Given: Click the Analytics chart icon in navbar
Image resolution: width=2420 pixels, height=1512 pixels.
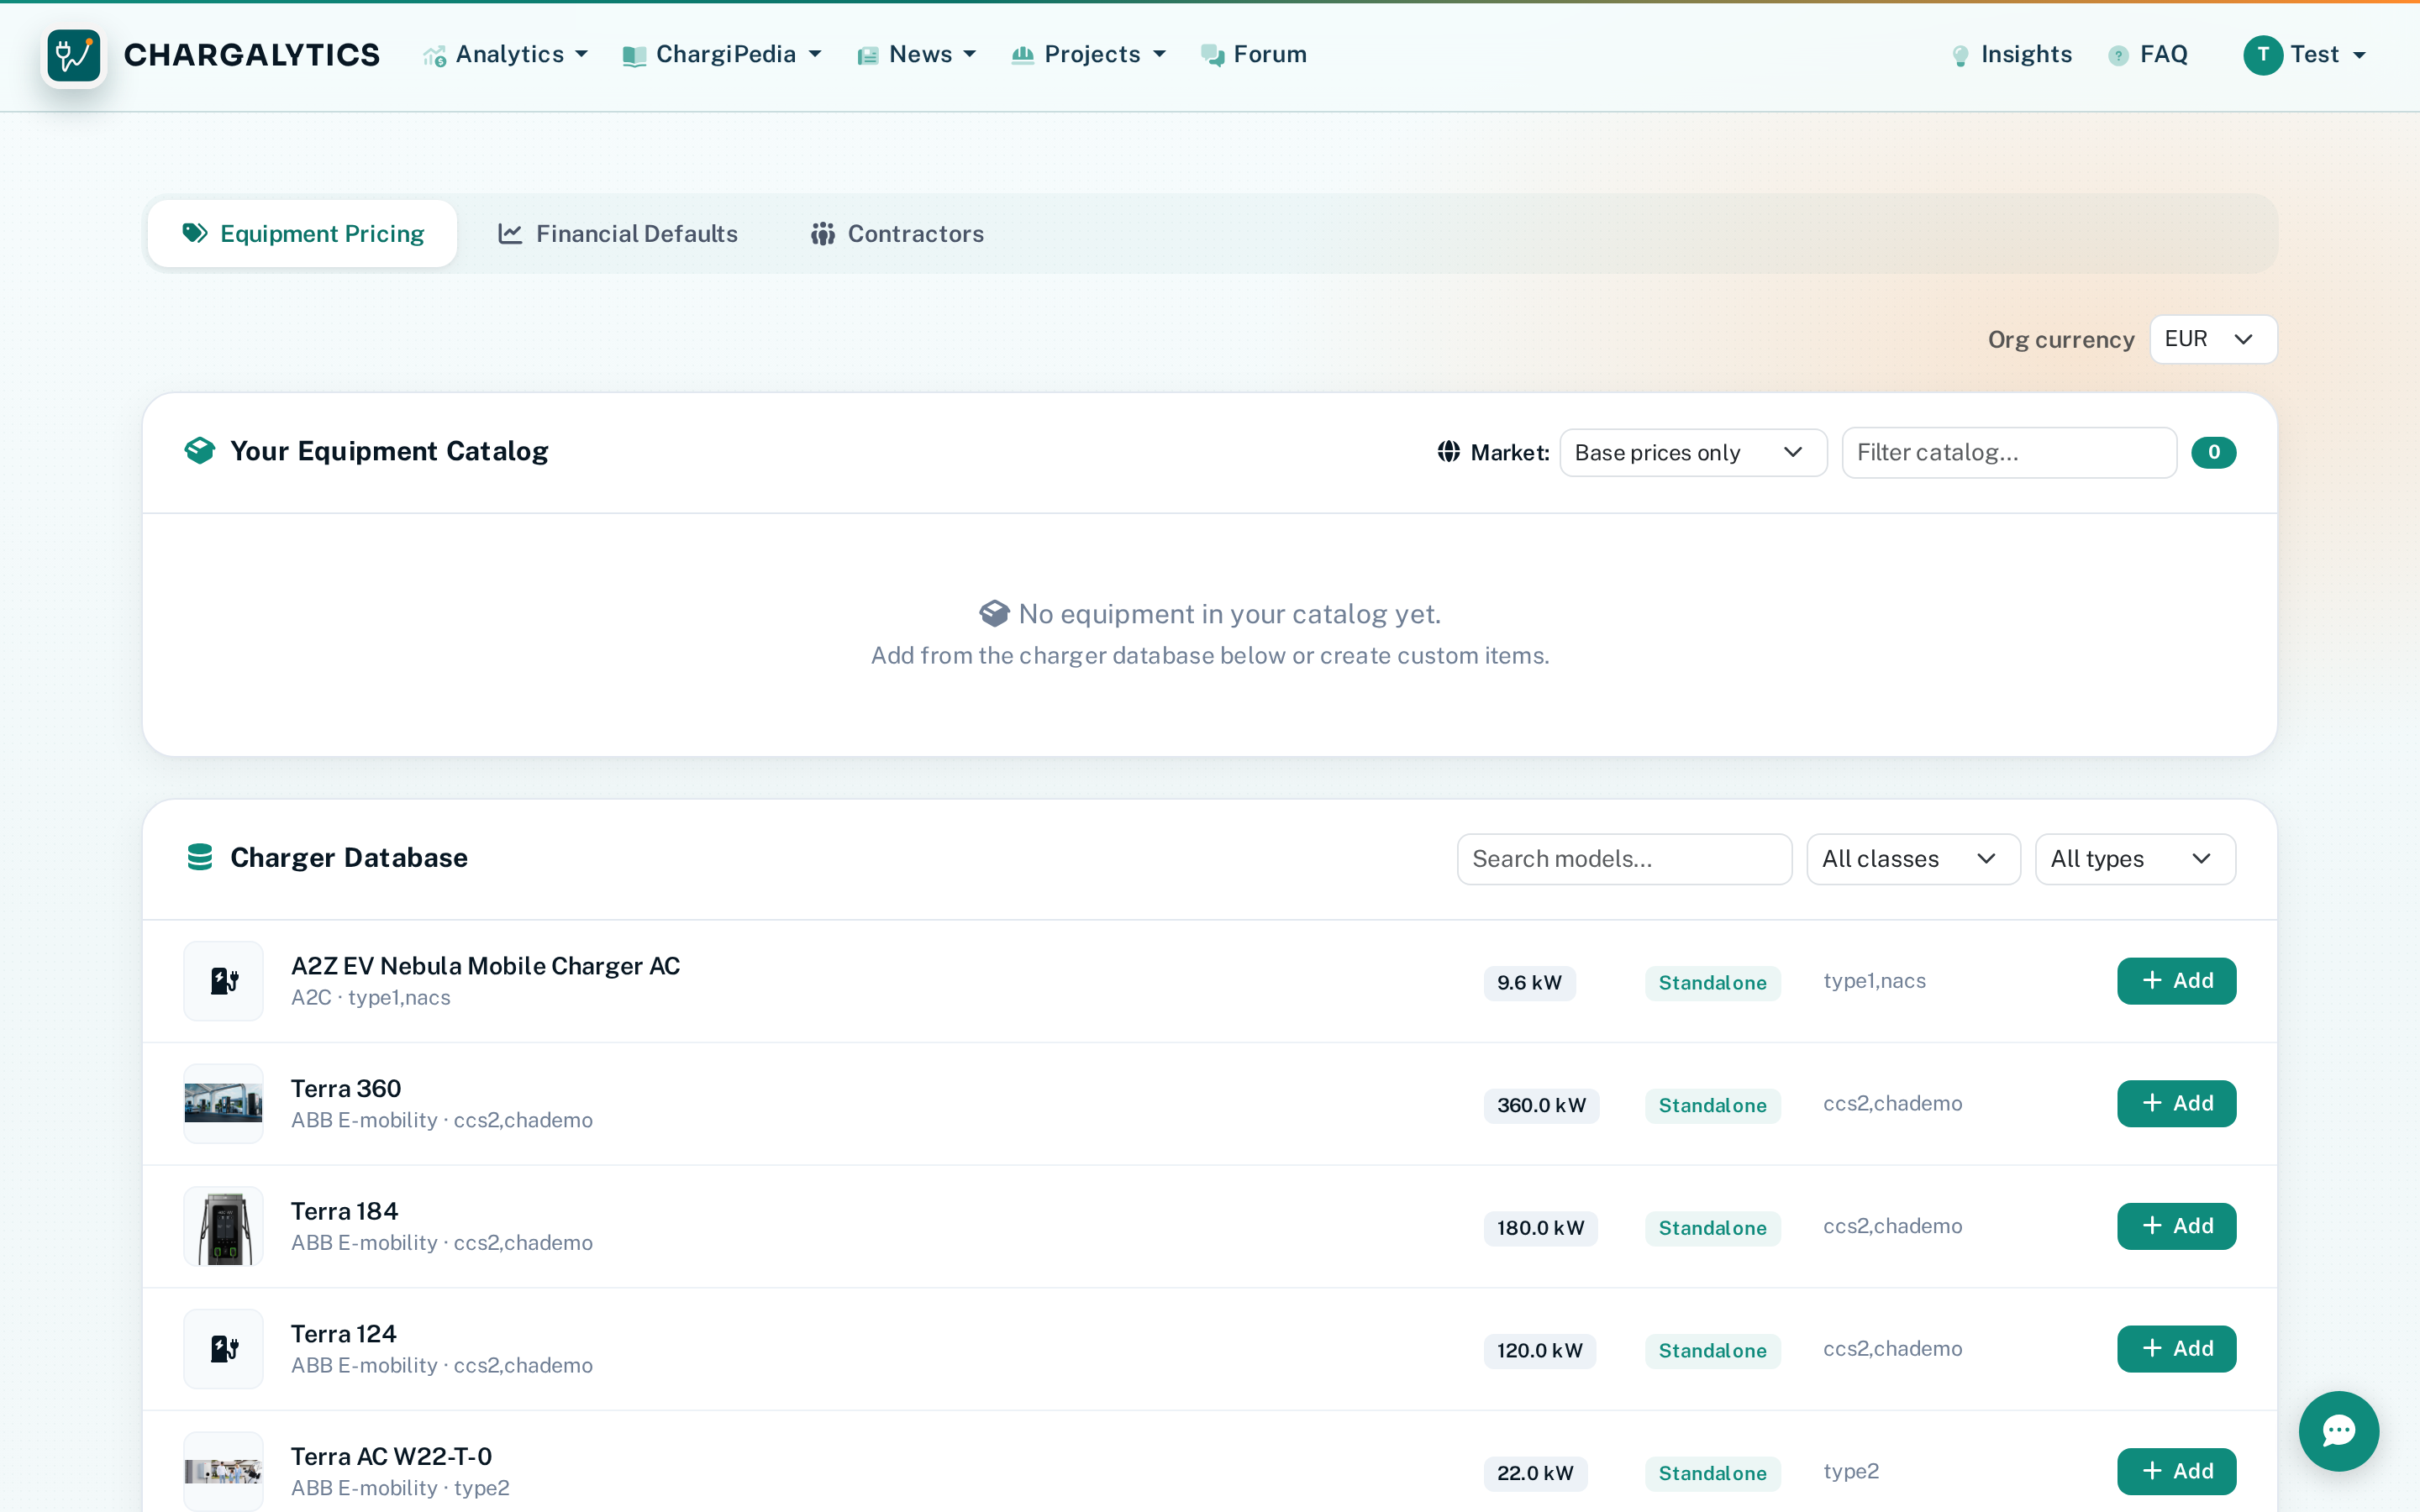Looking at the screenshot, I should 434,56.
